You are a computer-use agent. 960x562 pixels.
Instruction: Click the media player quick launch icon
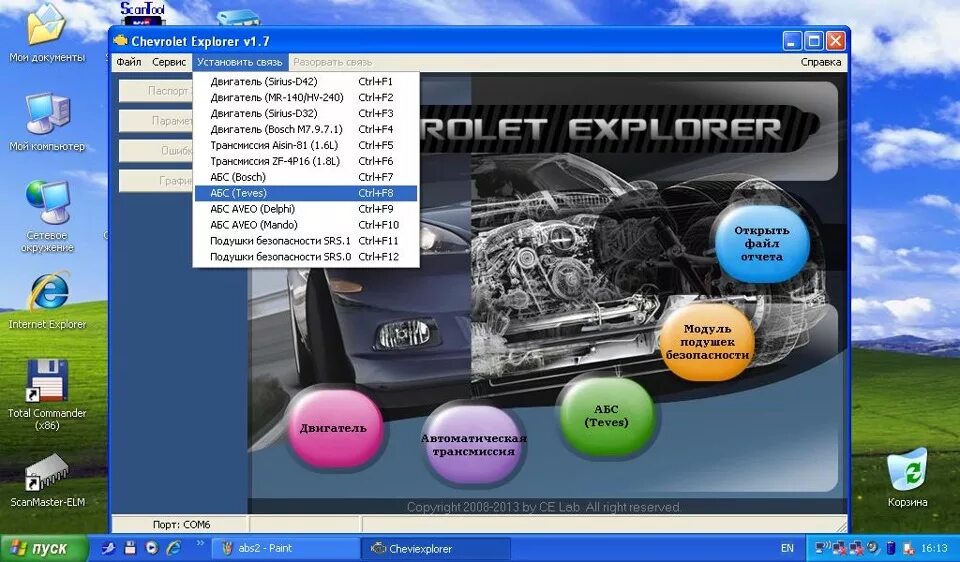[x=151, y=548]
